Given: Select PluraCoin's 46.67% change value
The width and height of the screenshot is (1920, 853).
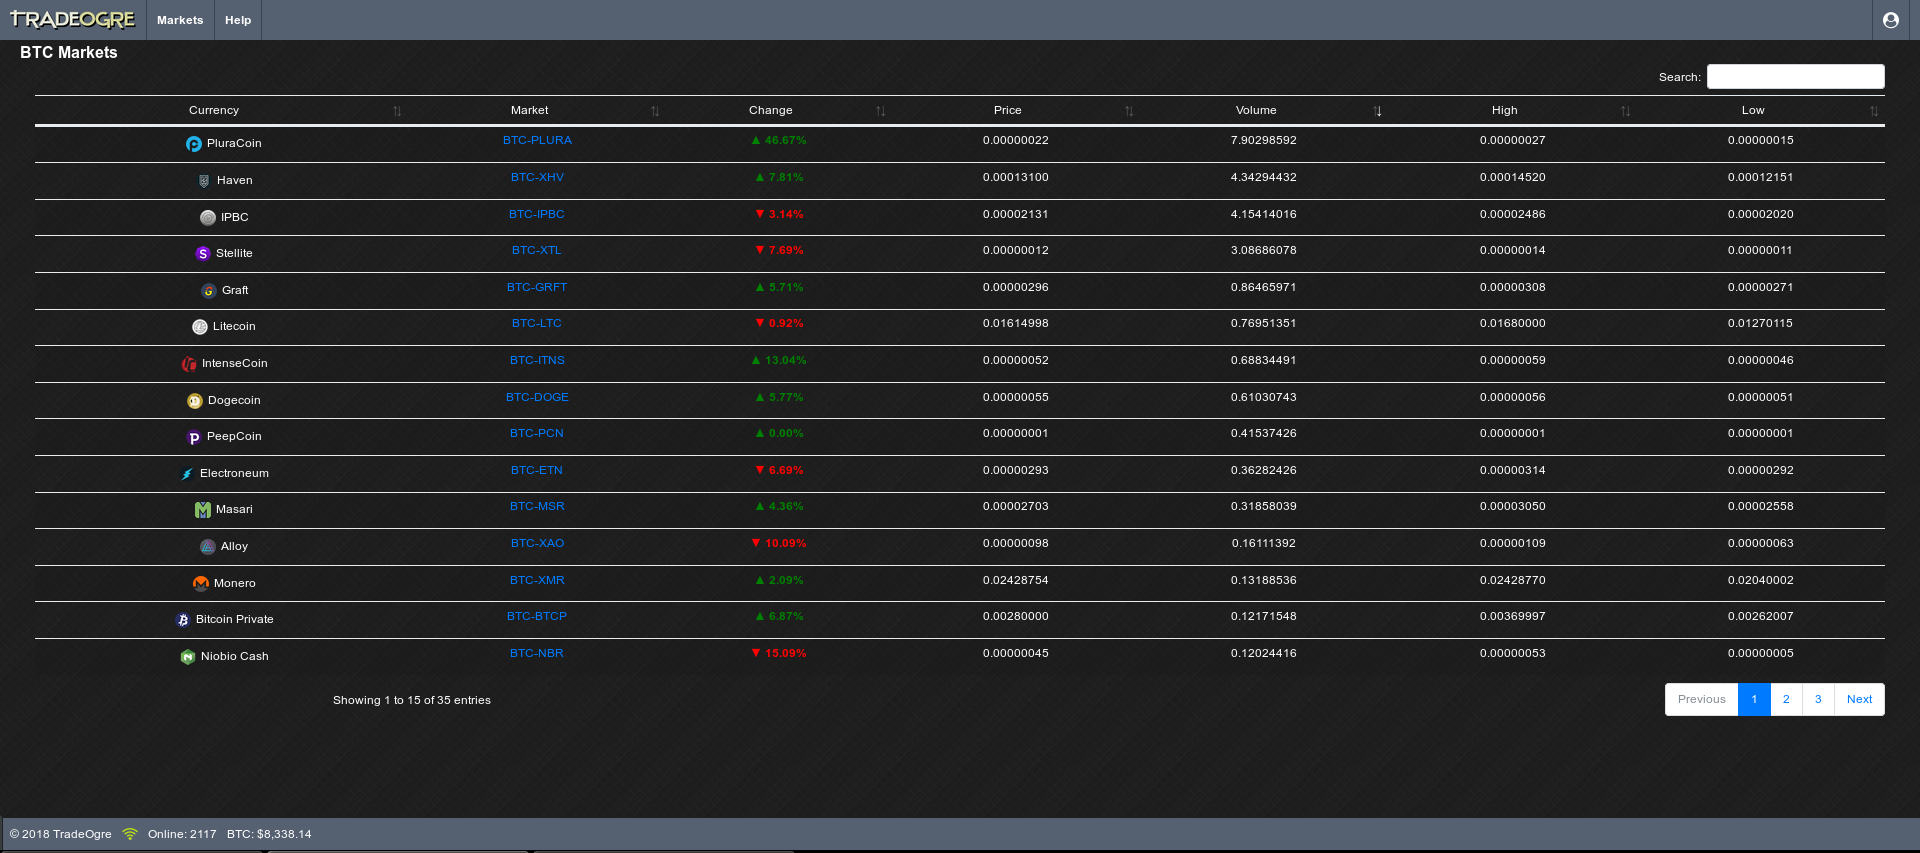Looking at the screenshot, I should tap(779, 141).
